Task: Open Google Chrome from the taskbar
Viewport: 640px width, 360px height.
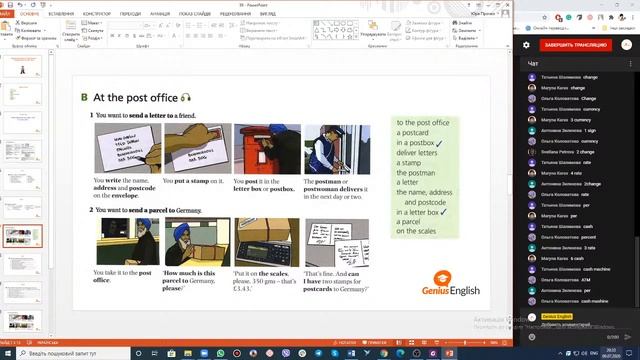Action: [384, 353]
